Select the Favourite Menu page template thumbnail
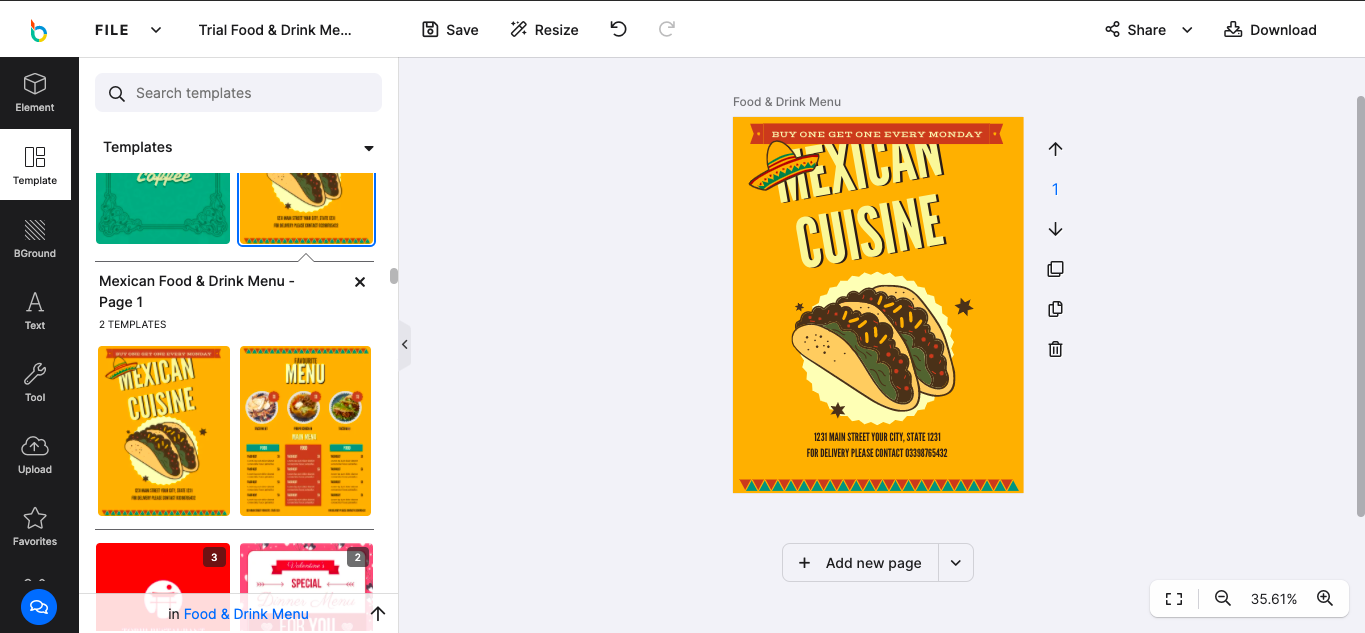 (x=305, y=431)
